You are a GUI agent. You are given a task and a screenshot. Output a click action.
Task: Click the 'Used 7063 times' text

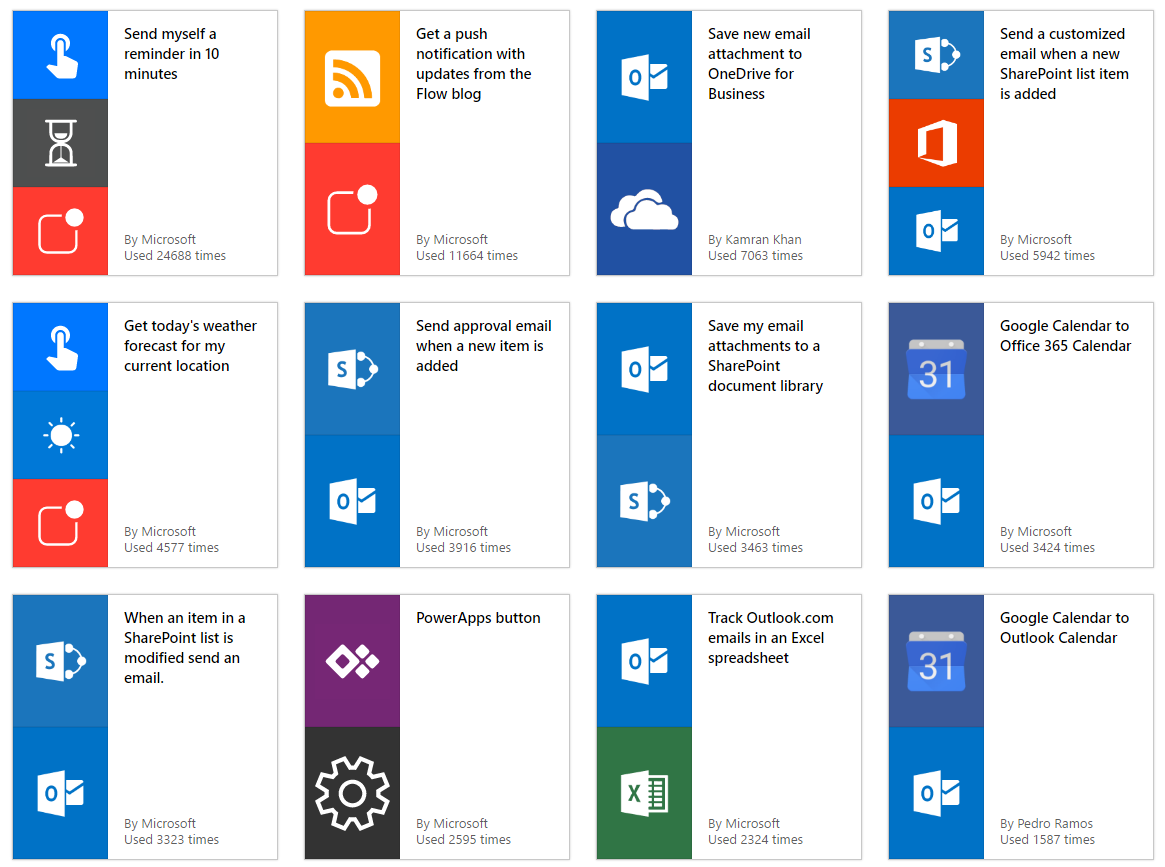point(755,256)
